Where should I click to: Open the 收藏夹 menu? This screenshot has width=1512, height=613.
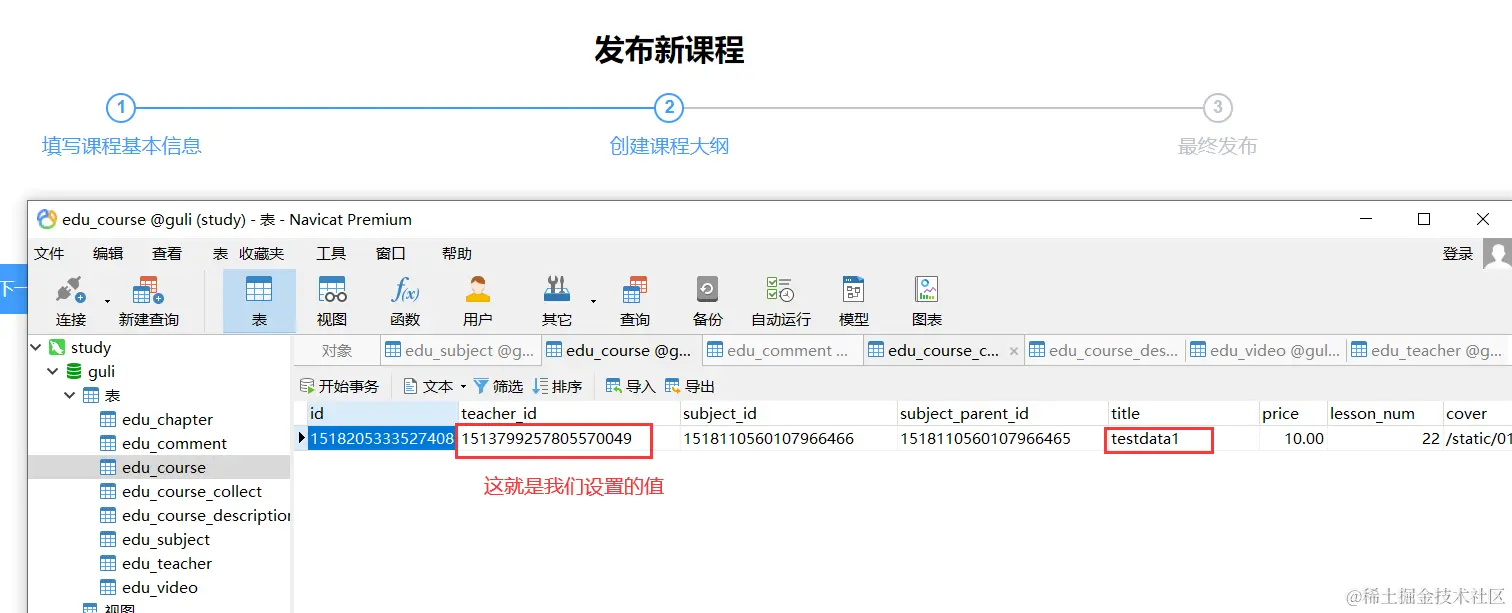point(262,254)
